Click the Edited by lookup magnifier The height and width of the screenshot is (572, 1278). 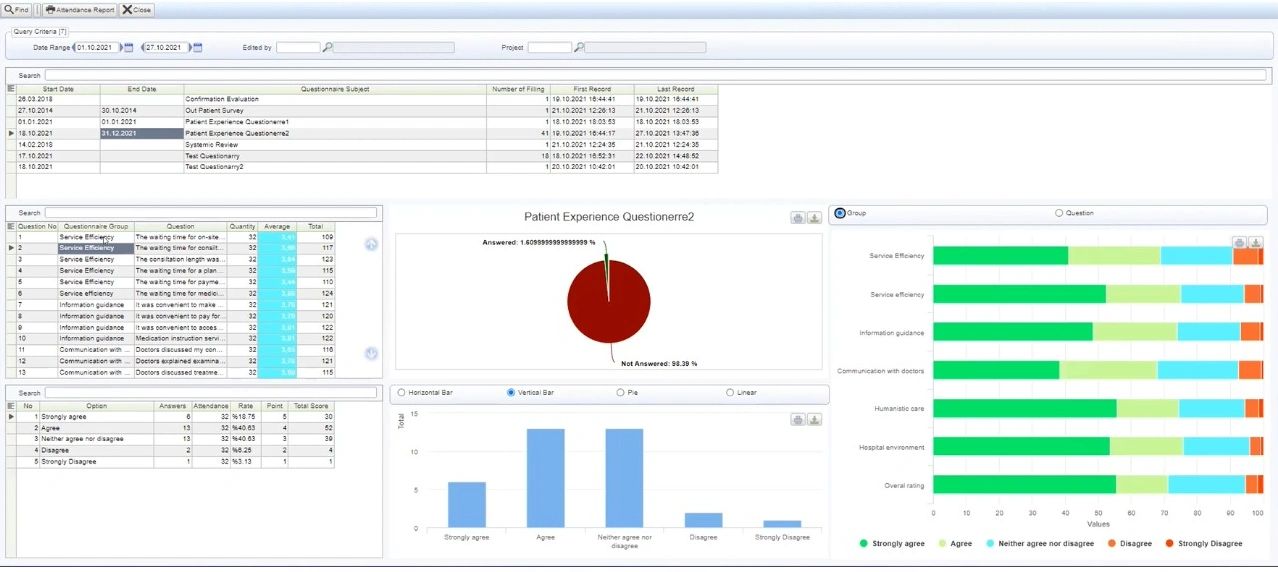click(327, 47)
